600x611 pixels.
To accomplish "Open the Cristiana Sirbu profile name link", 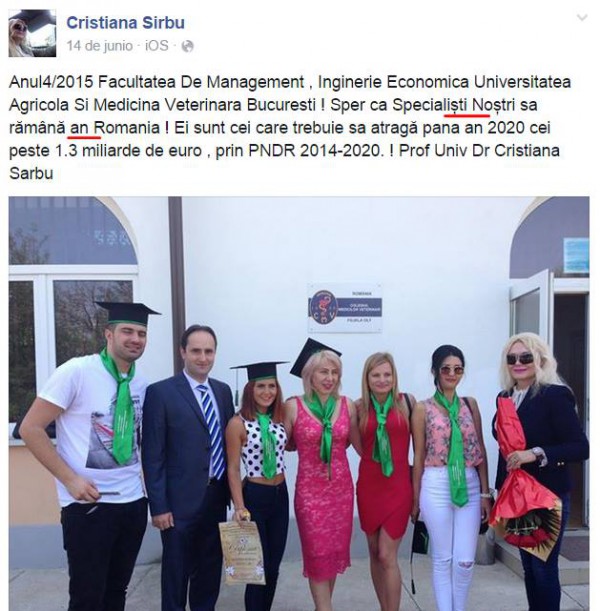I will [125, 23].
